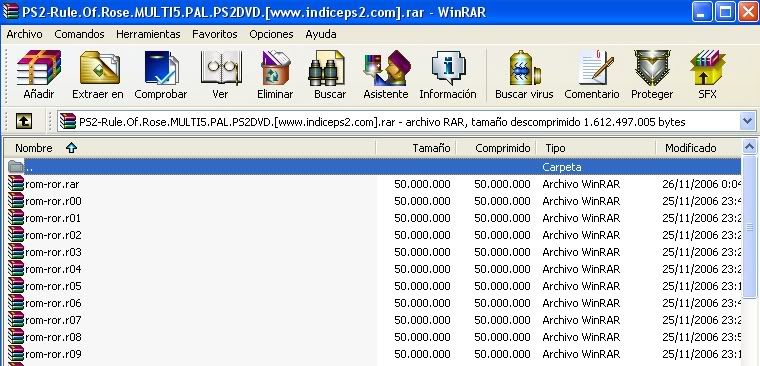Click the rom-ror.r00 file icon

coord(16,201)
